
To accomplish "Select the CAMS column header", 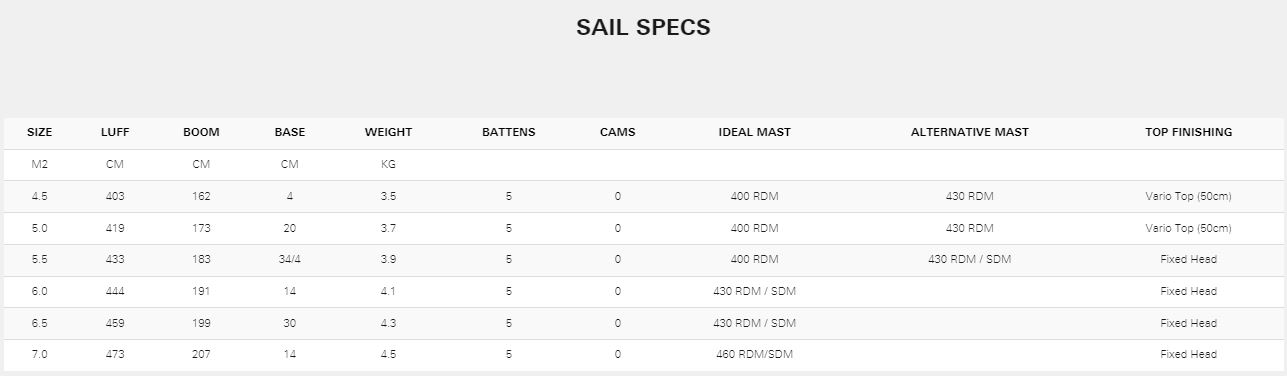I will coord(617,132).
